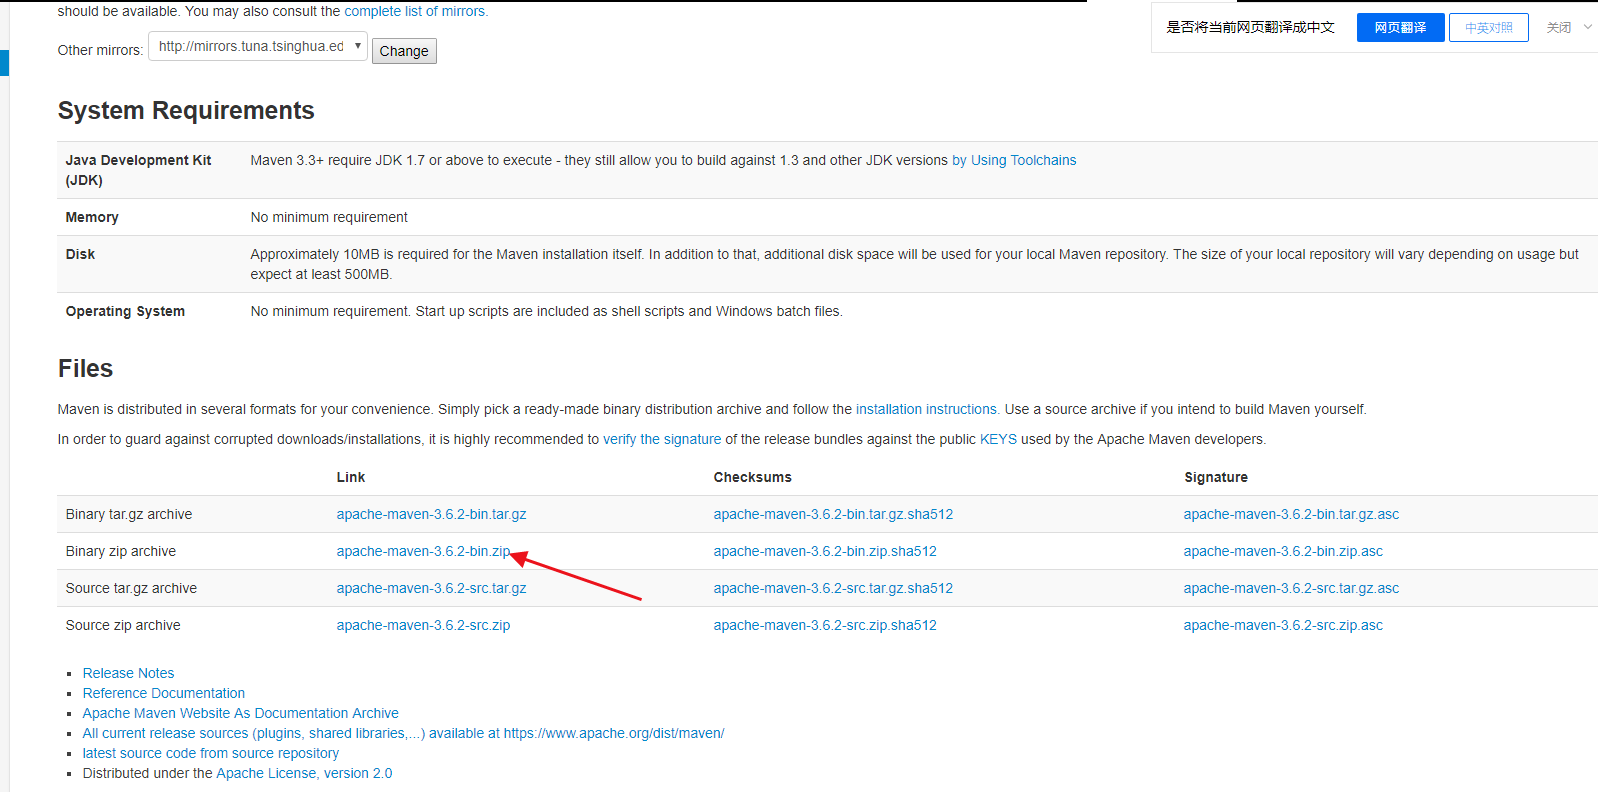This screenshot has width=1598, height=792.
Task: Download apache-maven-3.6.2-bin.tar.gz
Action: [431, 514]
